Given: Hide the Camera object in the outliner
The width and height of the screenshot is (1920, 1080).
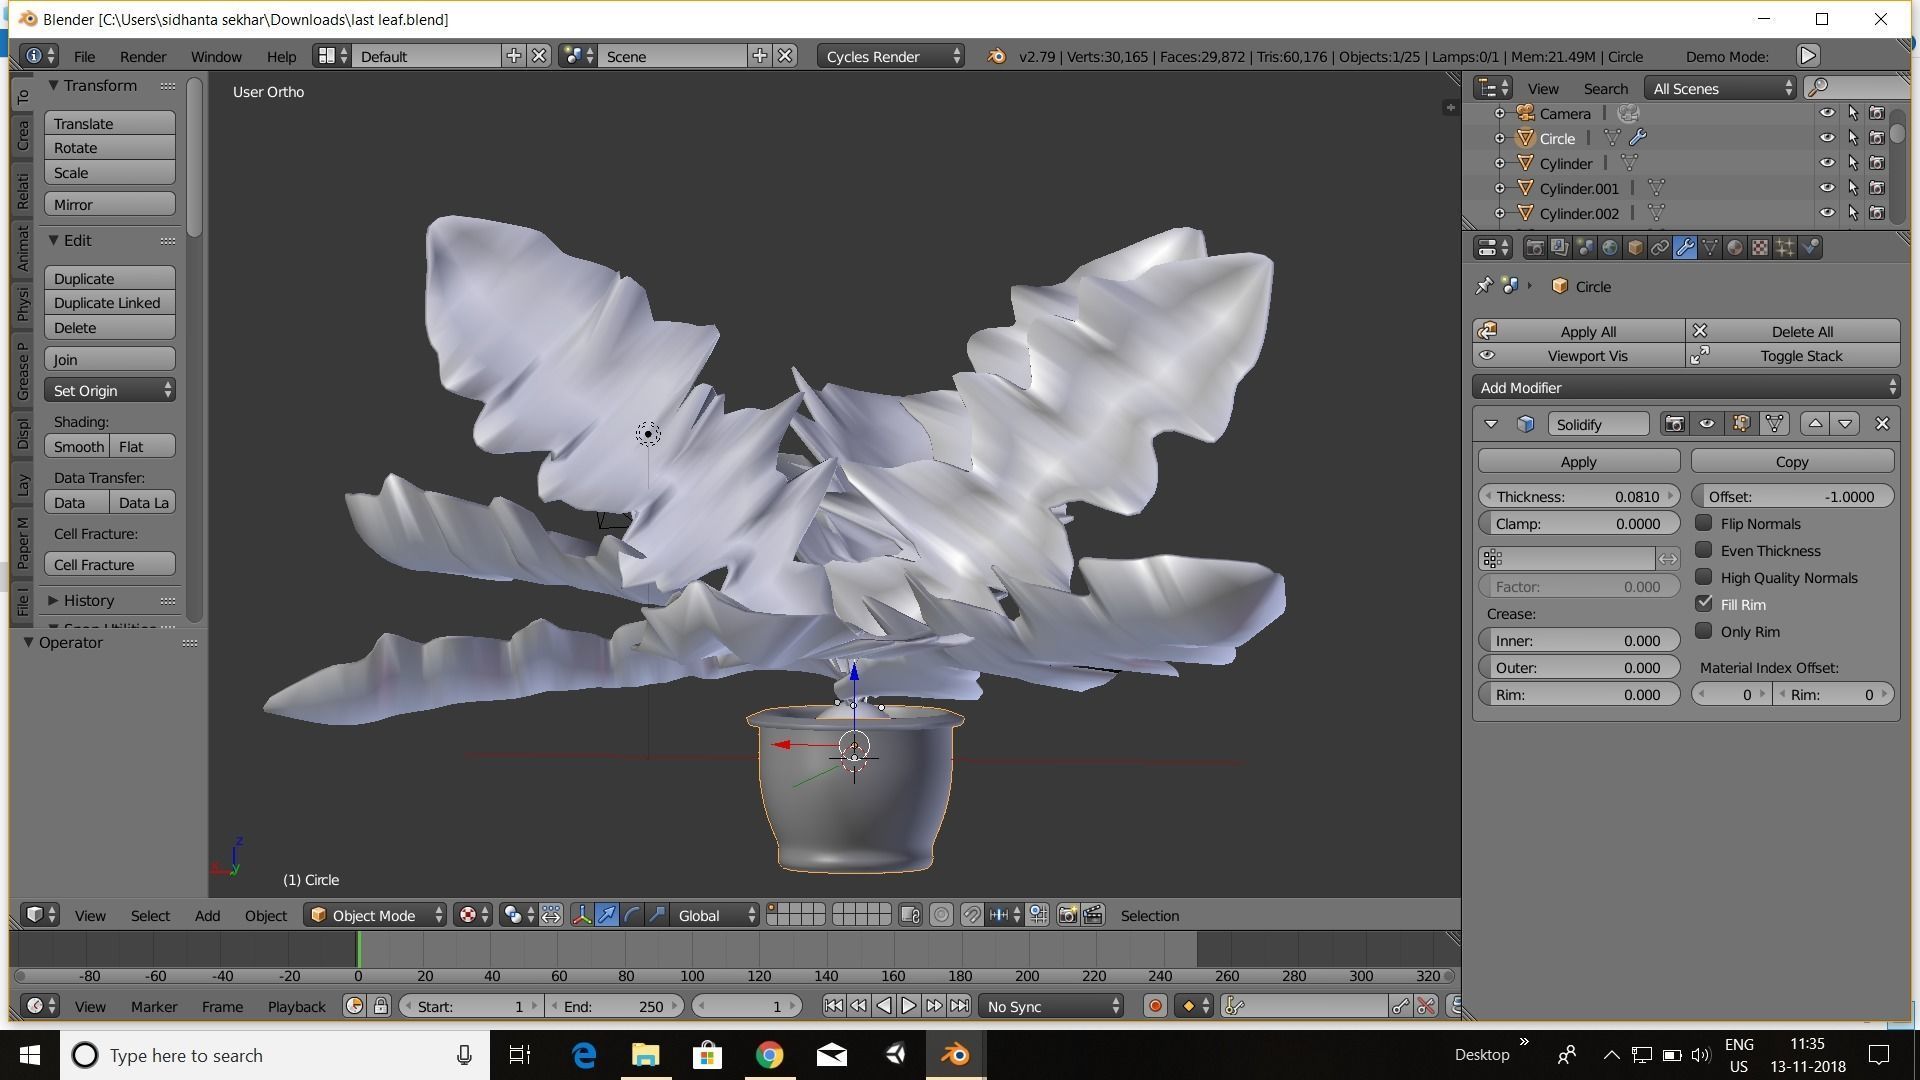Looking at the screenshot, I should click(x=1827, y=113).
